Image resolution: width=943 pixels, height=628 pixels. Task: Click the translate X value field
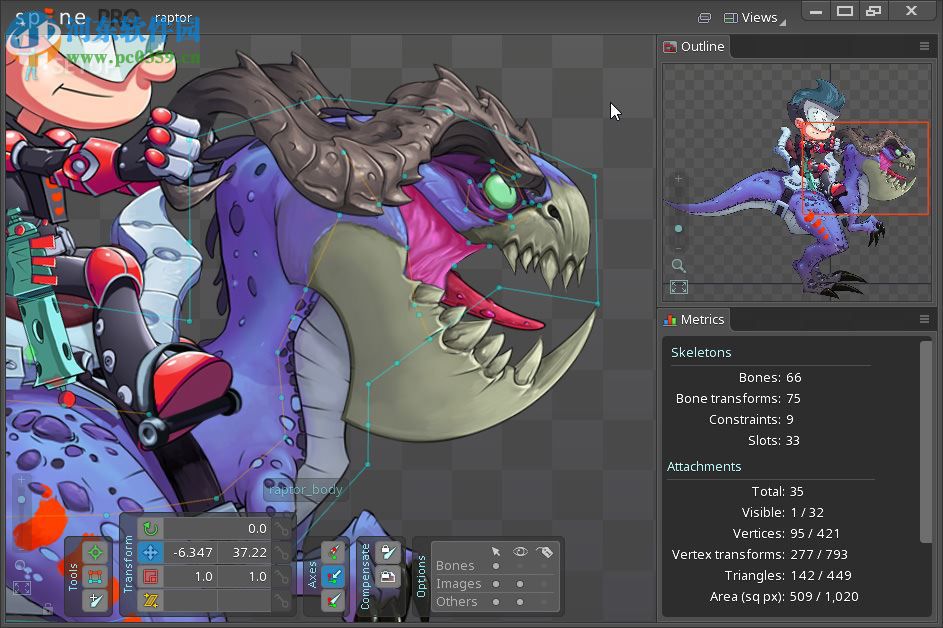(x=192, y=553)
